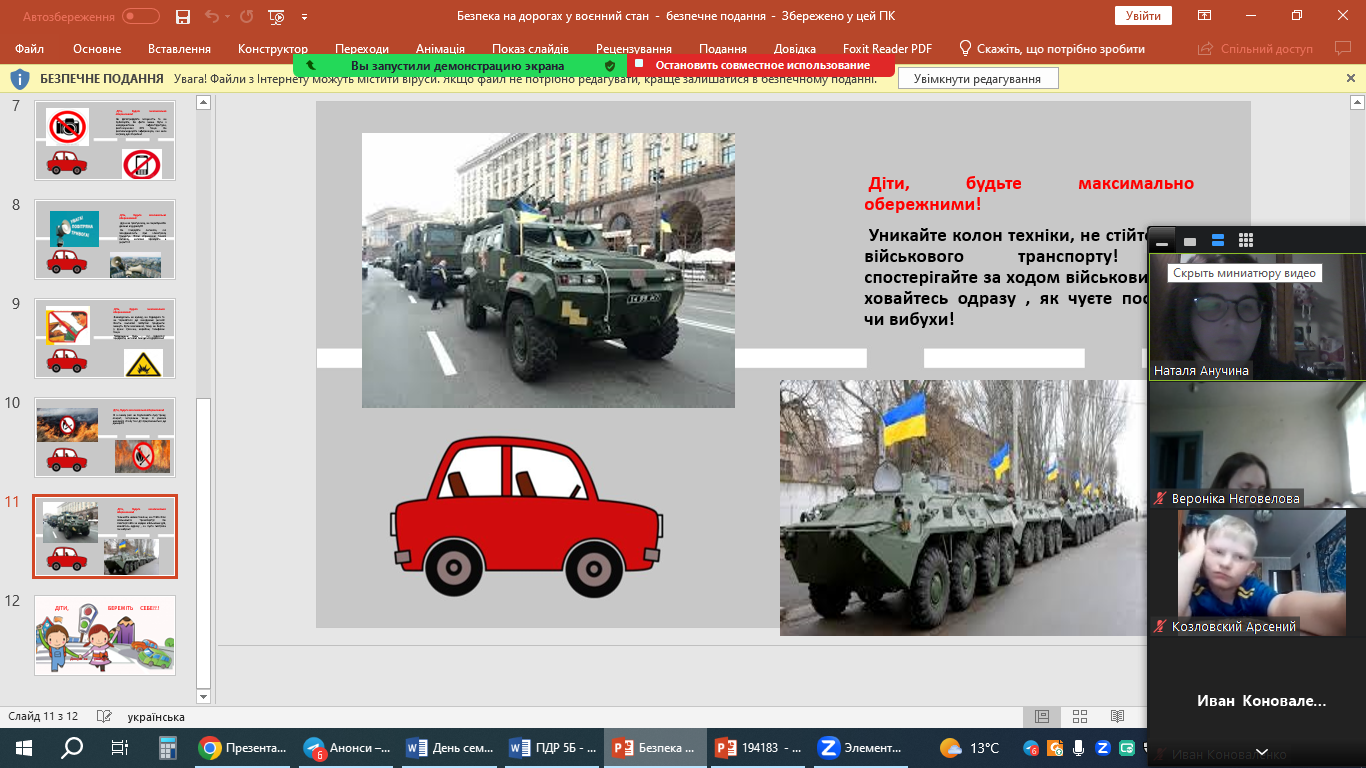Open the comments speech bubble icon
1366x768 pixels.
pyautogui.click(x=1342, y=48)
